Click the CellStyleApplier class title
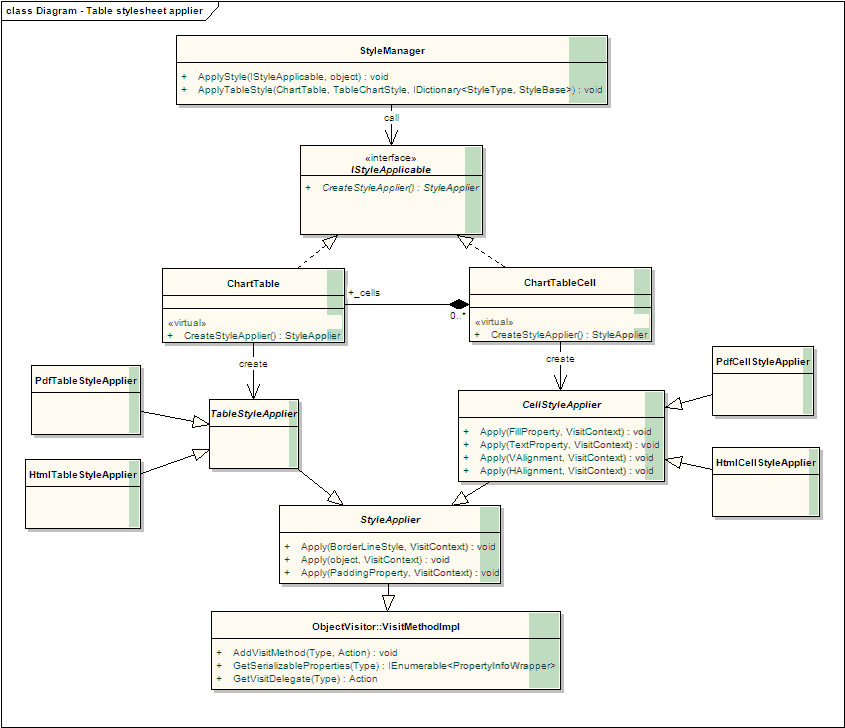 562,404
